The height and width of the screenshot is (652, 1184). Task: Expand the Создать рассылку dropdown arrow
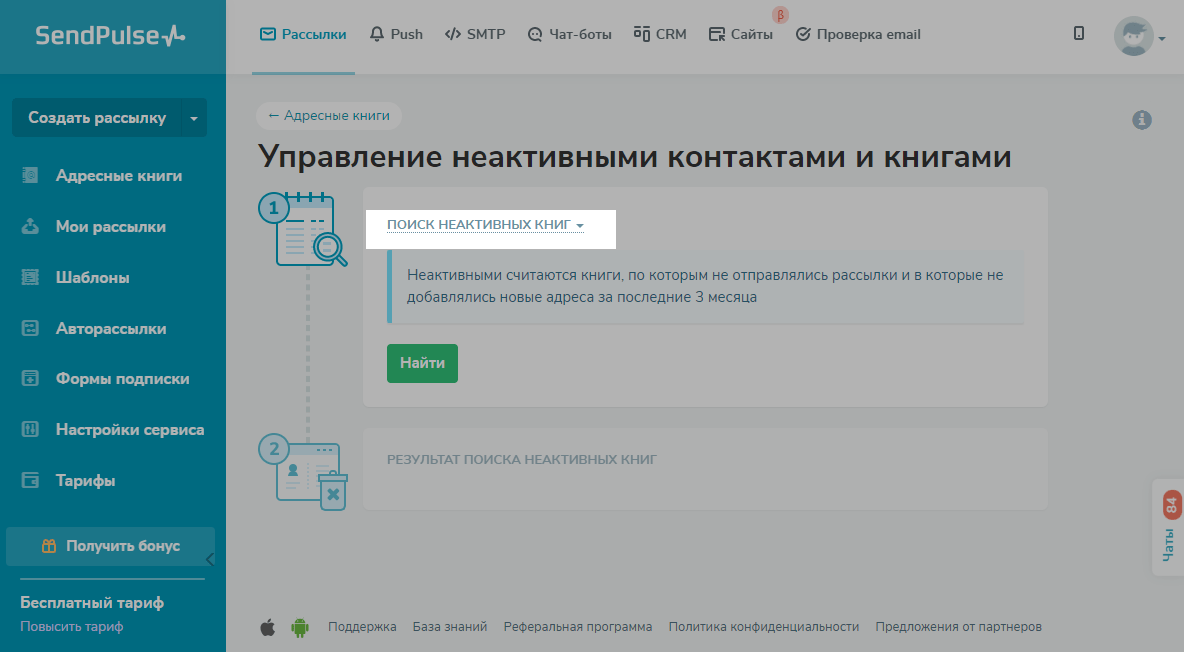click(193, 118)
